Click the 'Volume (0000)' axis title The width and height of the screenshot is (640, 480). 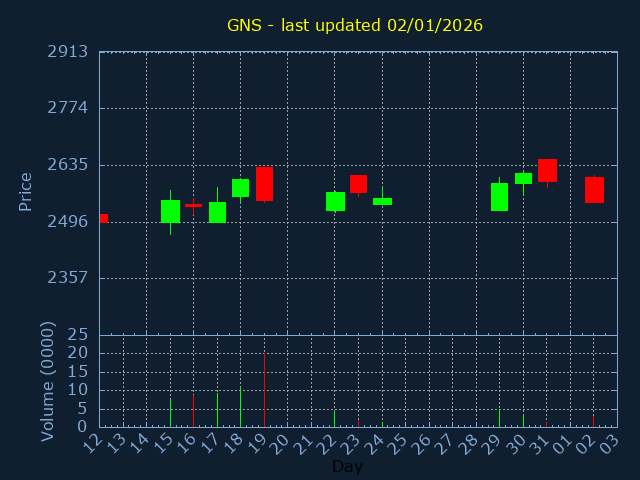click(x=47, y=381)
